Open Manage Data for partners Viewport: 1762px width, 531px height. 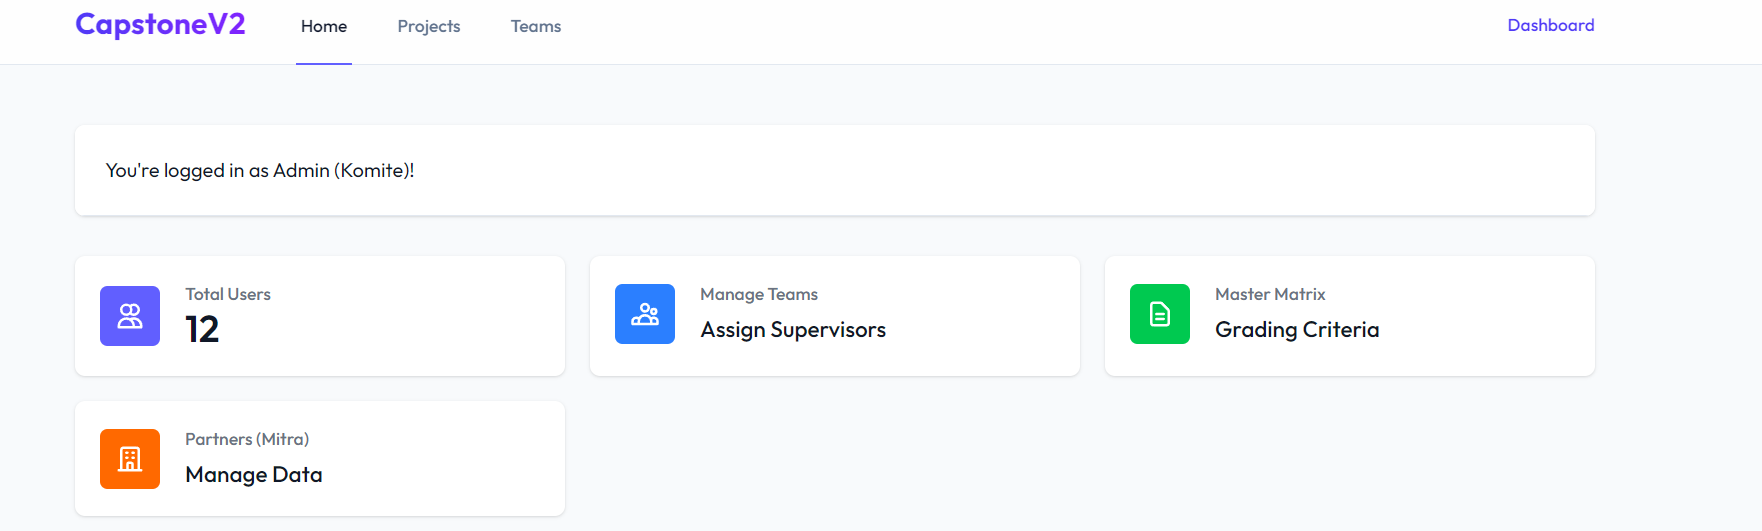pos(254,475)
